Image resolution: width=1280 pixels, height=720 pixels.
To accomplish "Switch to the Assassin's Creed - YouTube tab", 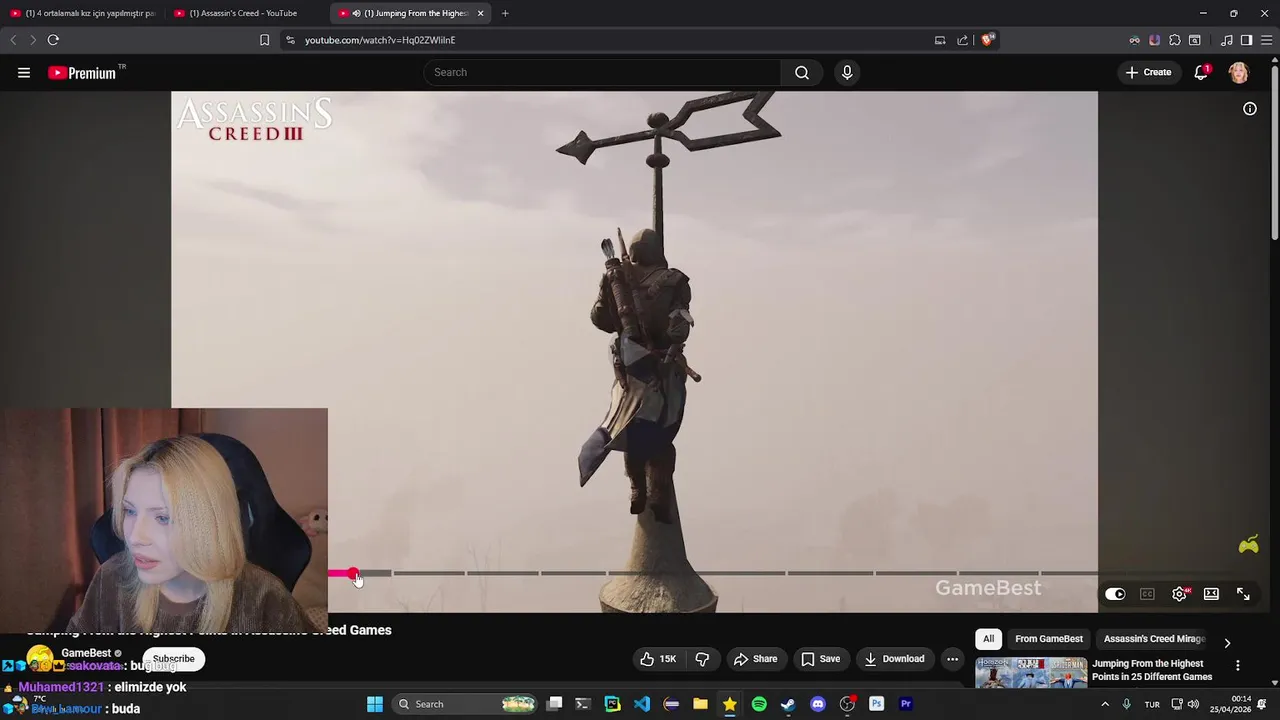I will tap(245, 13).
